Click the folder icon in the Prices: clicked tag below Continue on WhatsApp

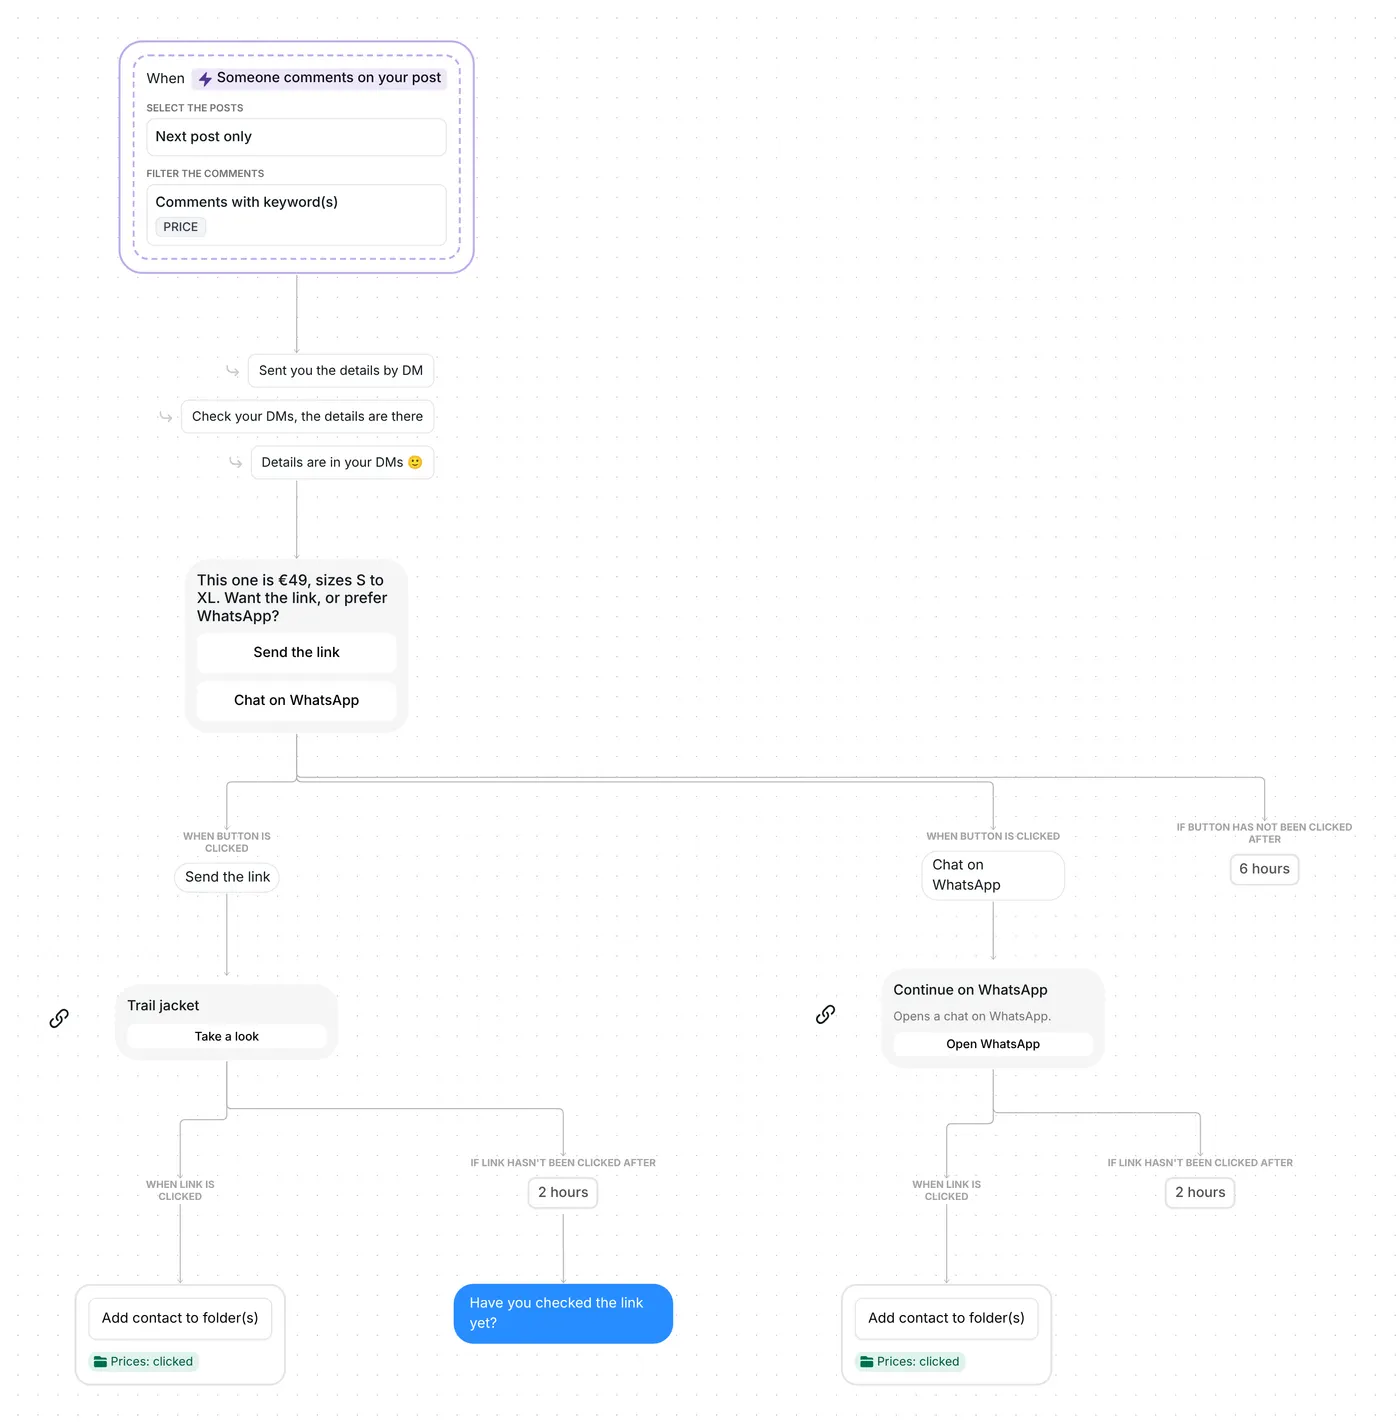[x=866, y=1361]
